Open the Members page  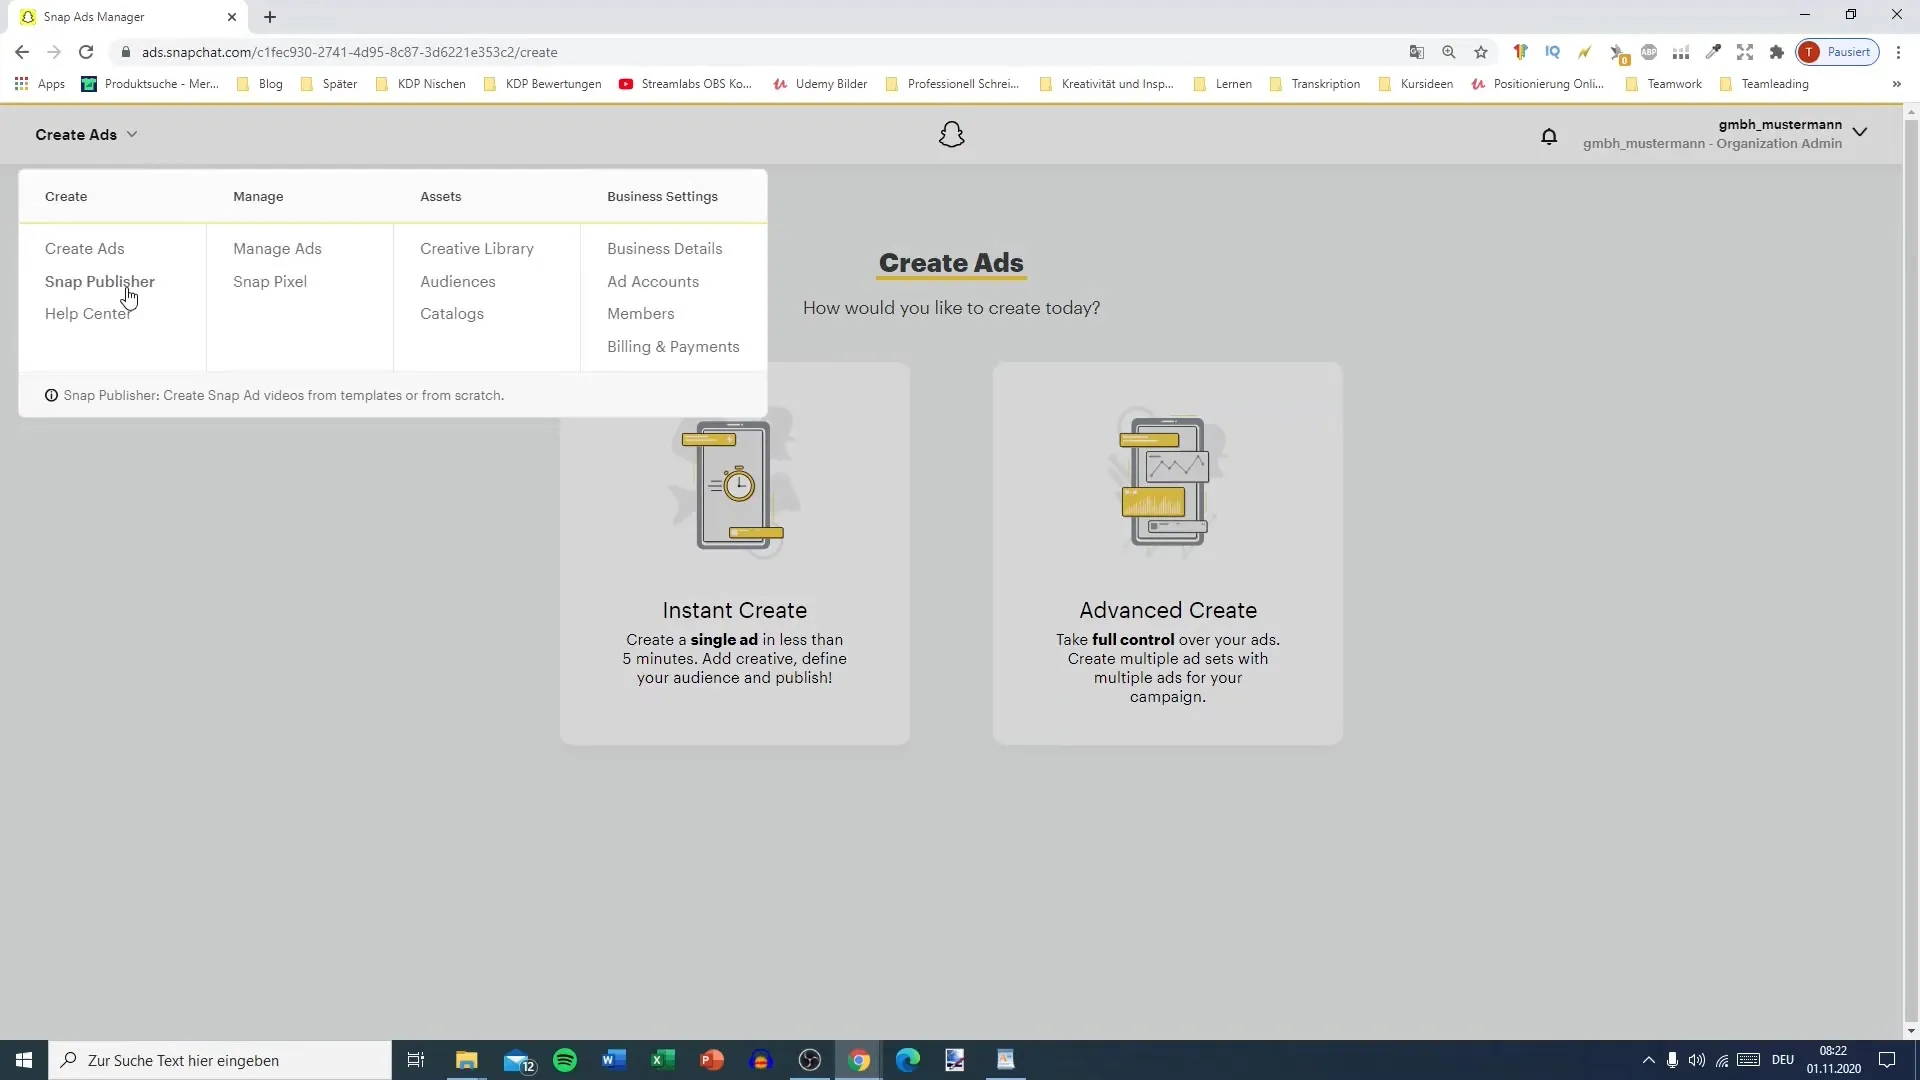point(641,313)
